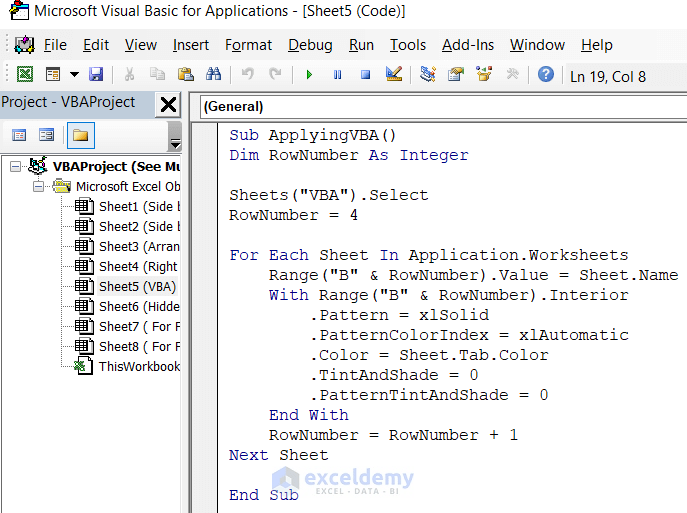Open Project Explorer toolbar icon
The image size is (687, 513).
coord(428,74)
